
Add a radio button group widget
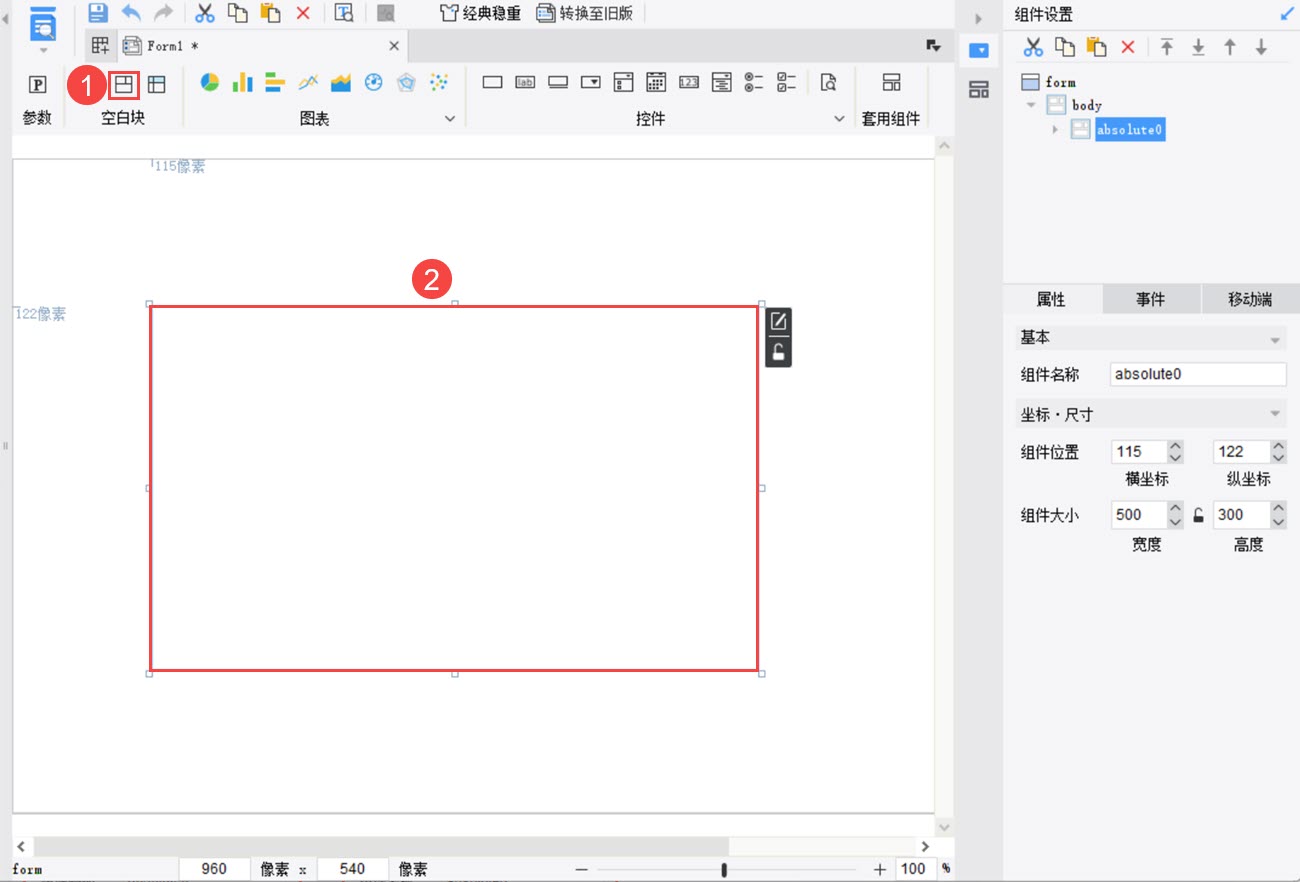click(x=754, y=83)
